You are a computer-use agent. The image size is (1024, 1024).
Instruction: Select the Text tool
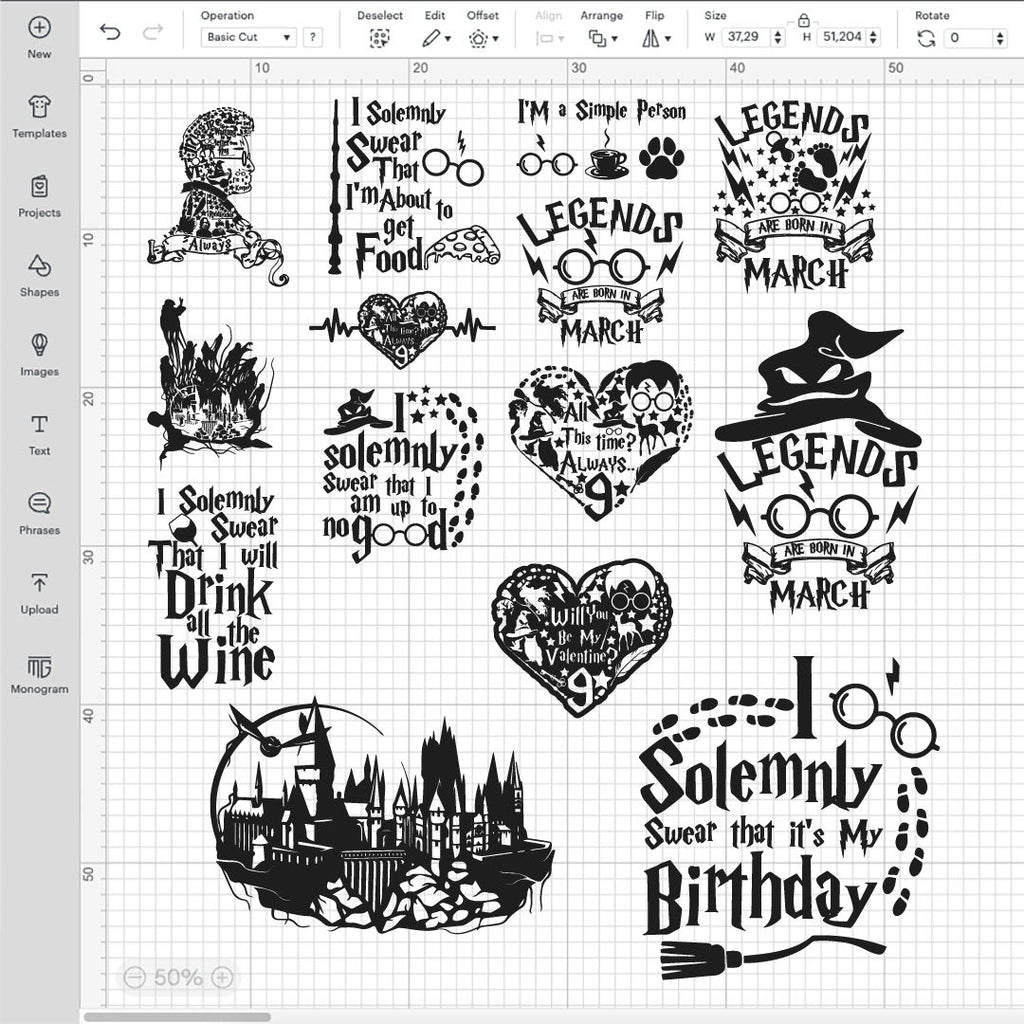pos(39,434)
